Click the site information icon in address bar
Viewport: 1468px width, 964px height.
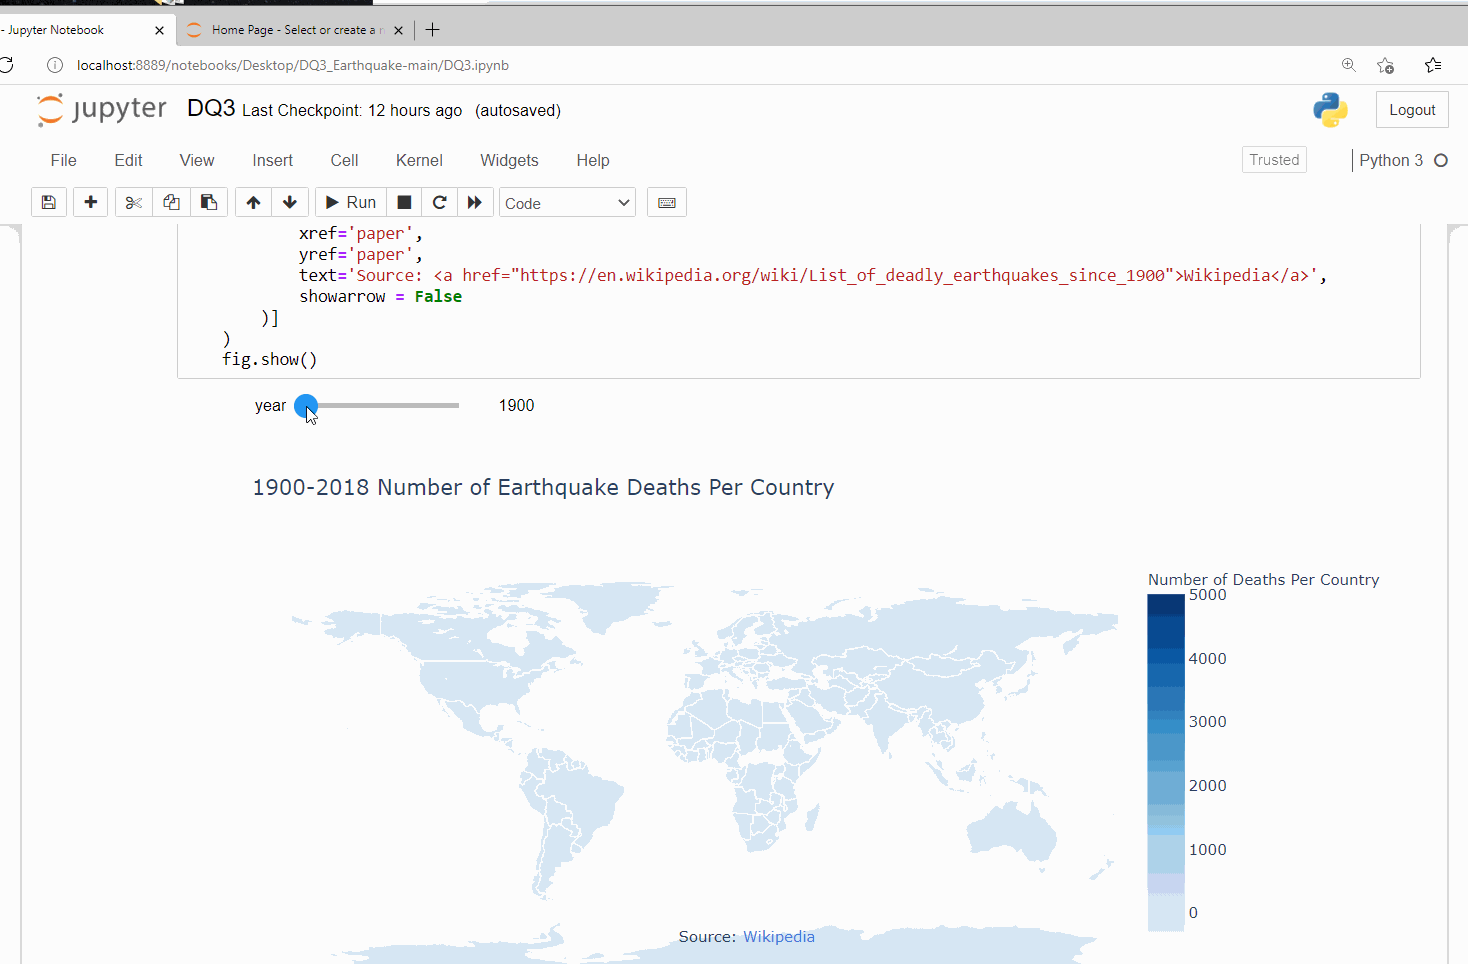click(x=55, y=65)
